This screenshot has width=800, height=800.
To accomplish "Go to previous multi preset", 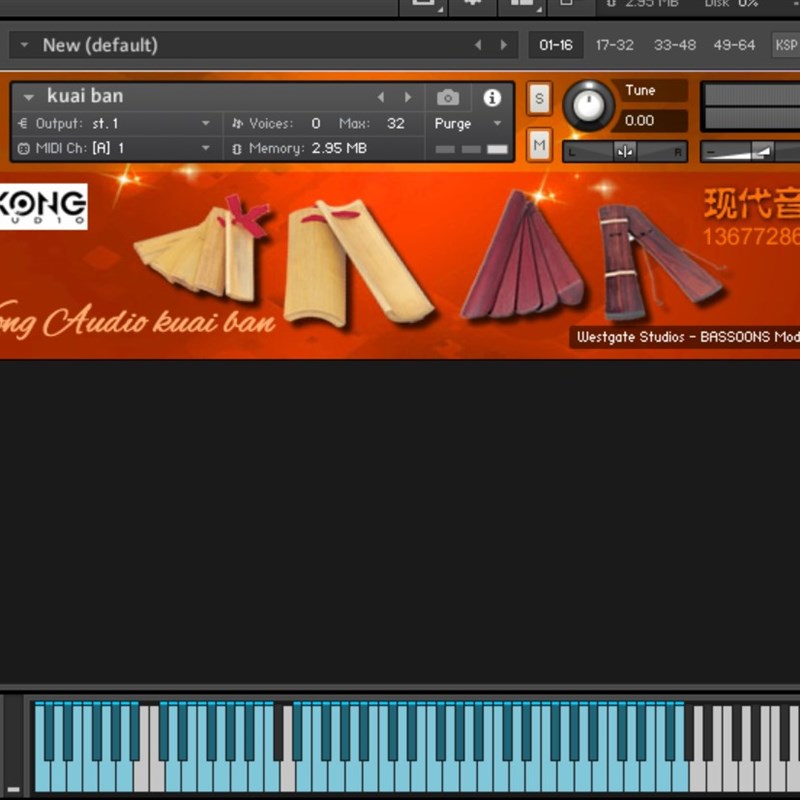I will tap(478, 45).
